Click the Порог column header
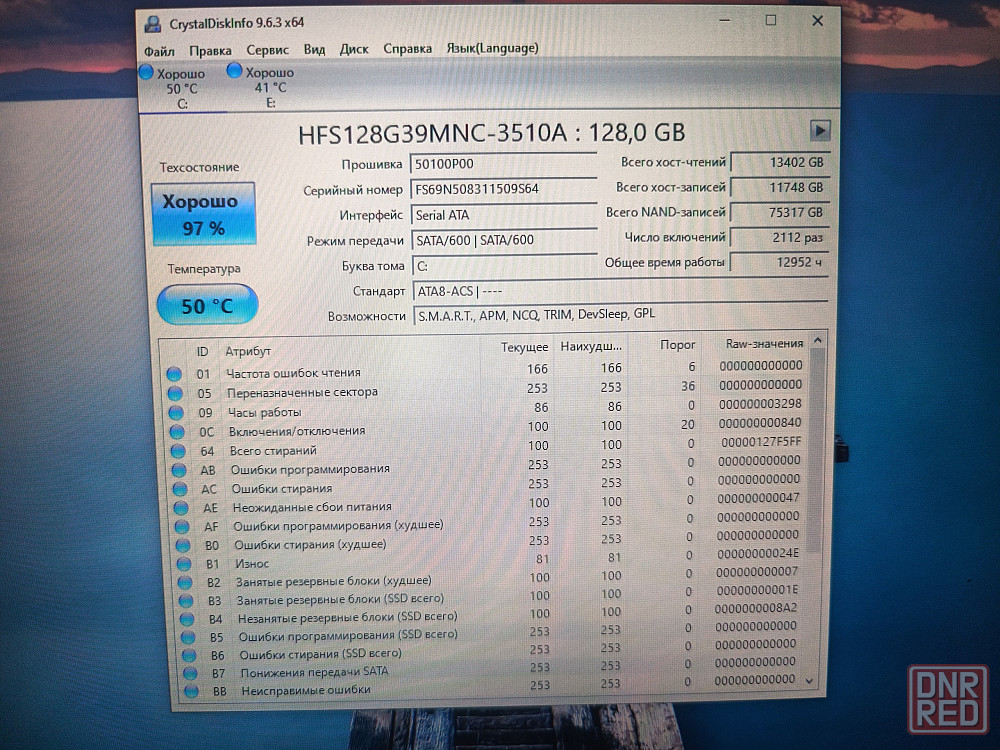Image resolution: width=1000 pixels, height=750 pixels. coord(677,344)
